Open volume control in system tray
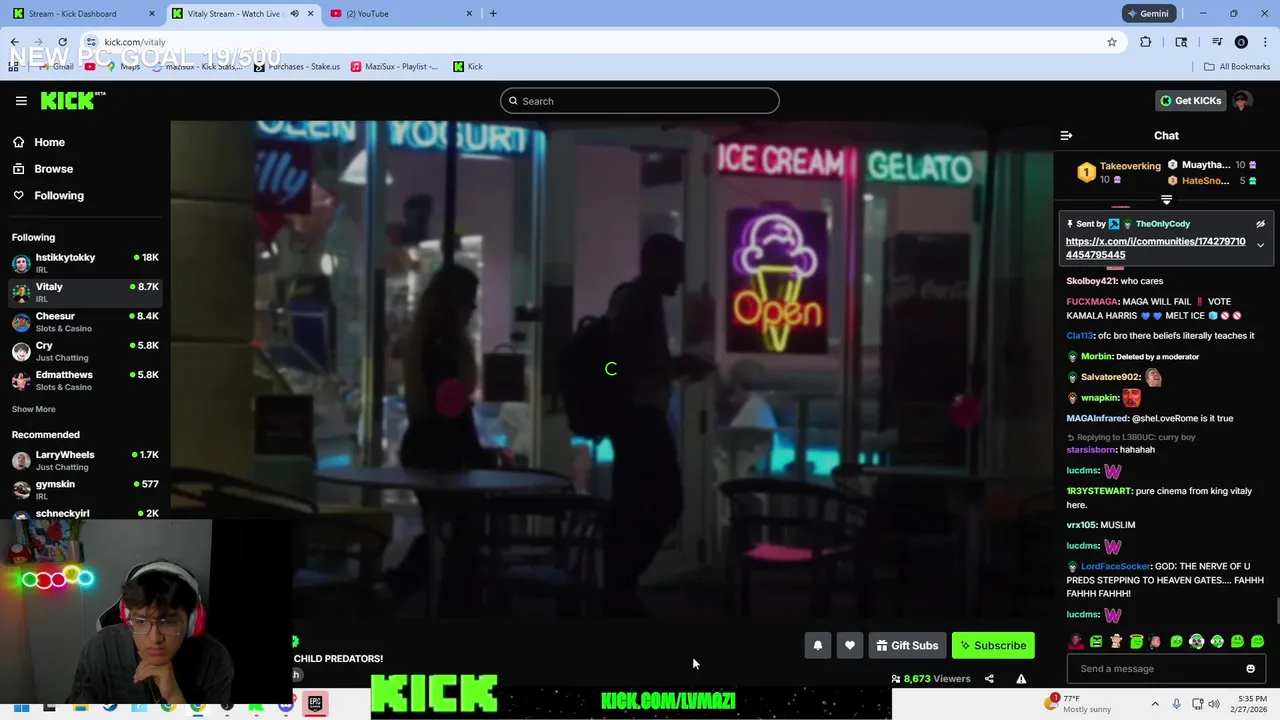 coord(1214,705)
